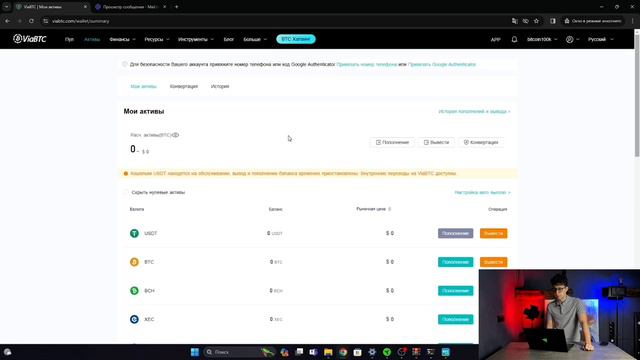Open the ViaBTC logo home link
The width and height of the screenshot is (640, 360).
[x=30, y=39]
